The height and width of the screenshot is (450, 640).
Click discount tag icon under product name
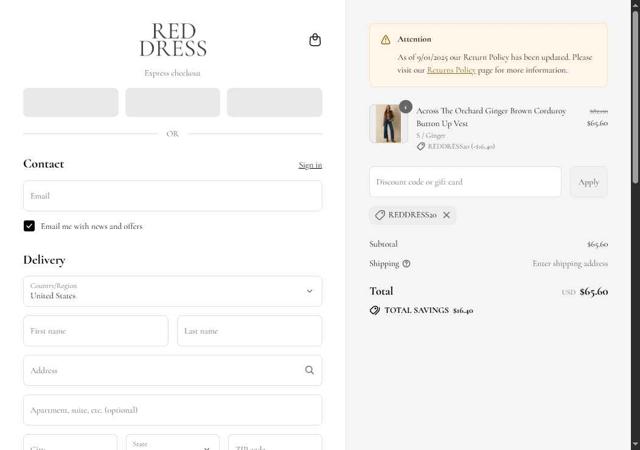click(421, 147)
